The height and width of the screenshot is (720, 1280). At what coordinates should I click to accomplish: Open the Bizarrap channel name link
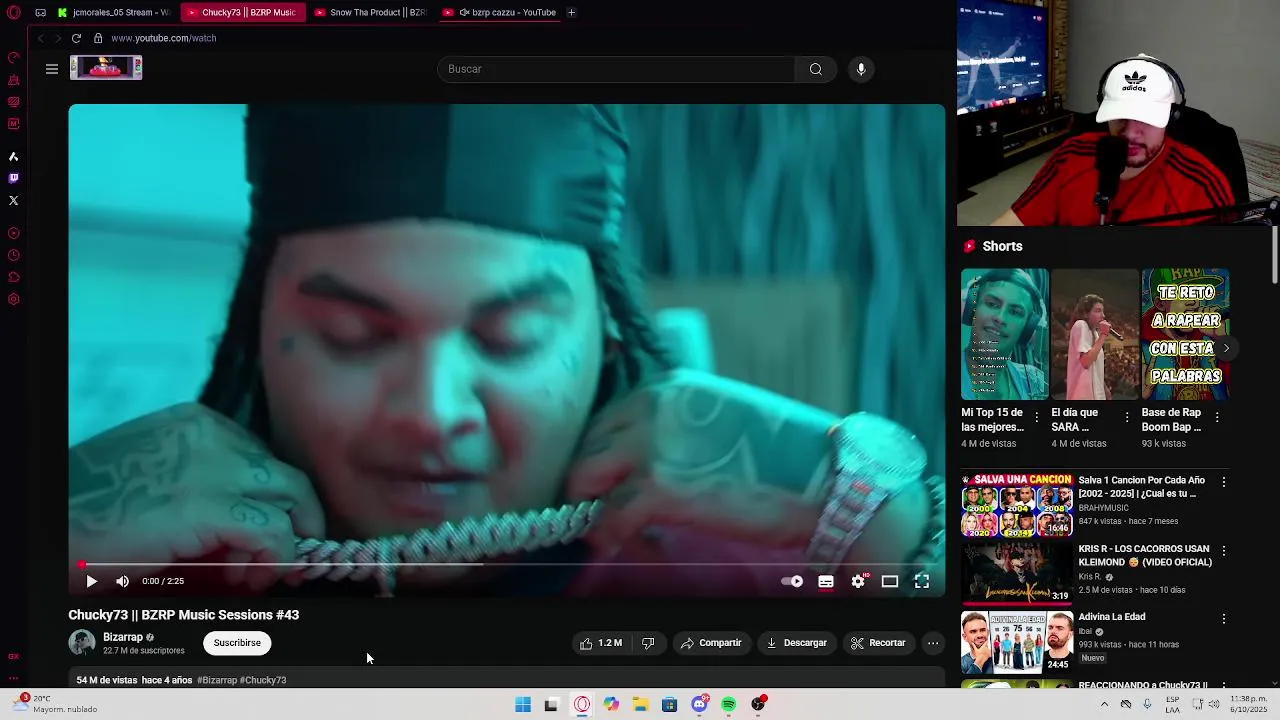click(123, 637)
